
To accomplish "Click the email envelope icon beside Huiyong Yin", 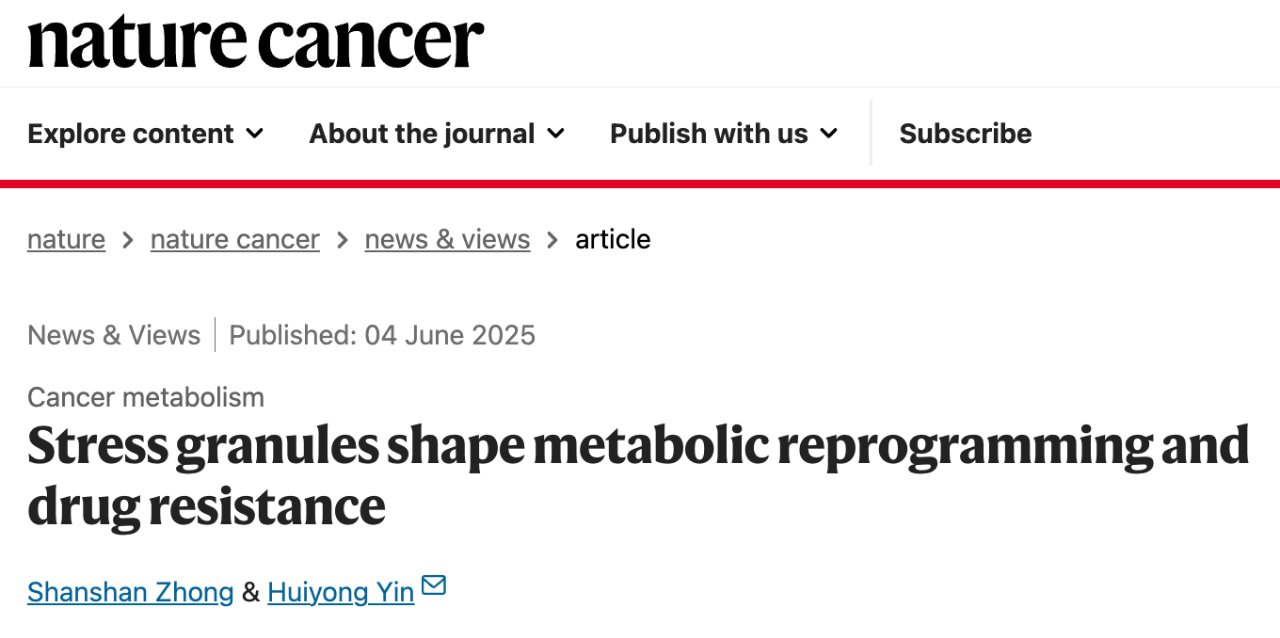I will pos(433,587).
